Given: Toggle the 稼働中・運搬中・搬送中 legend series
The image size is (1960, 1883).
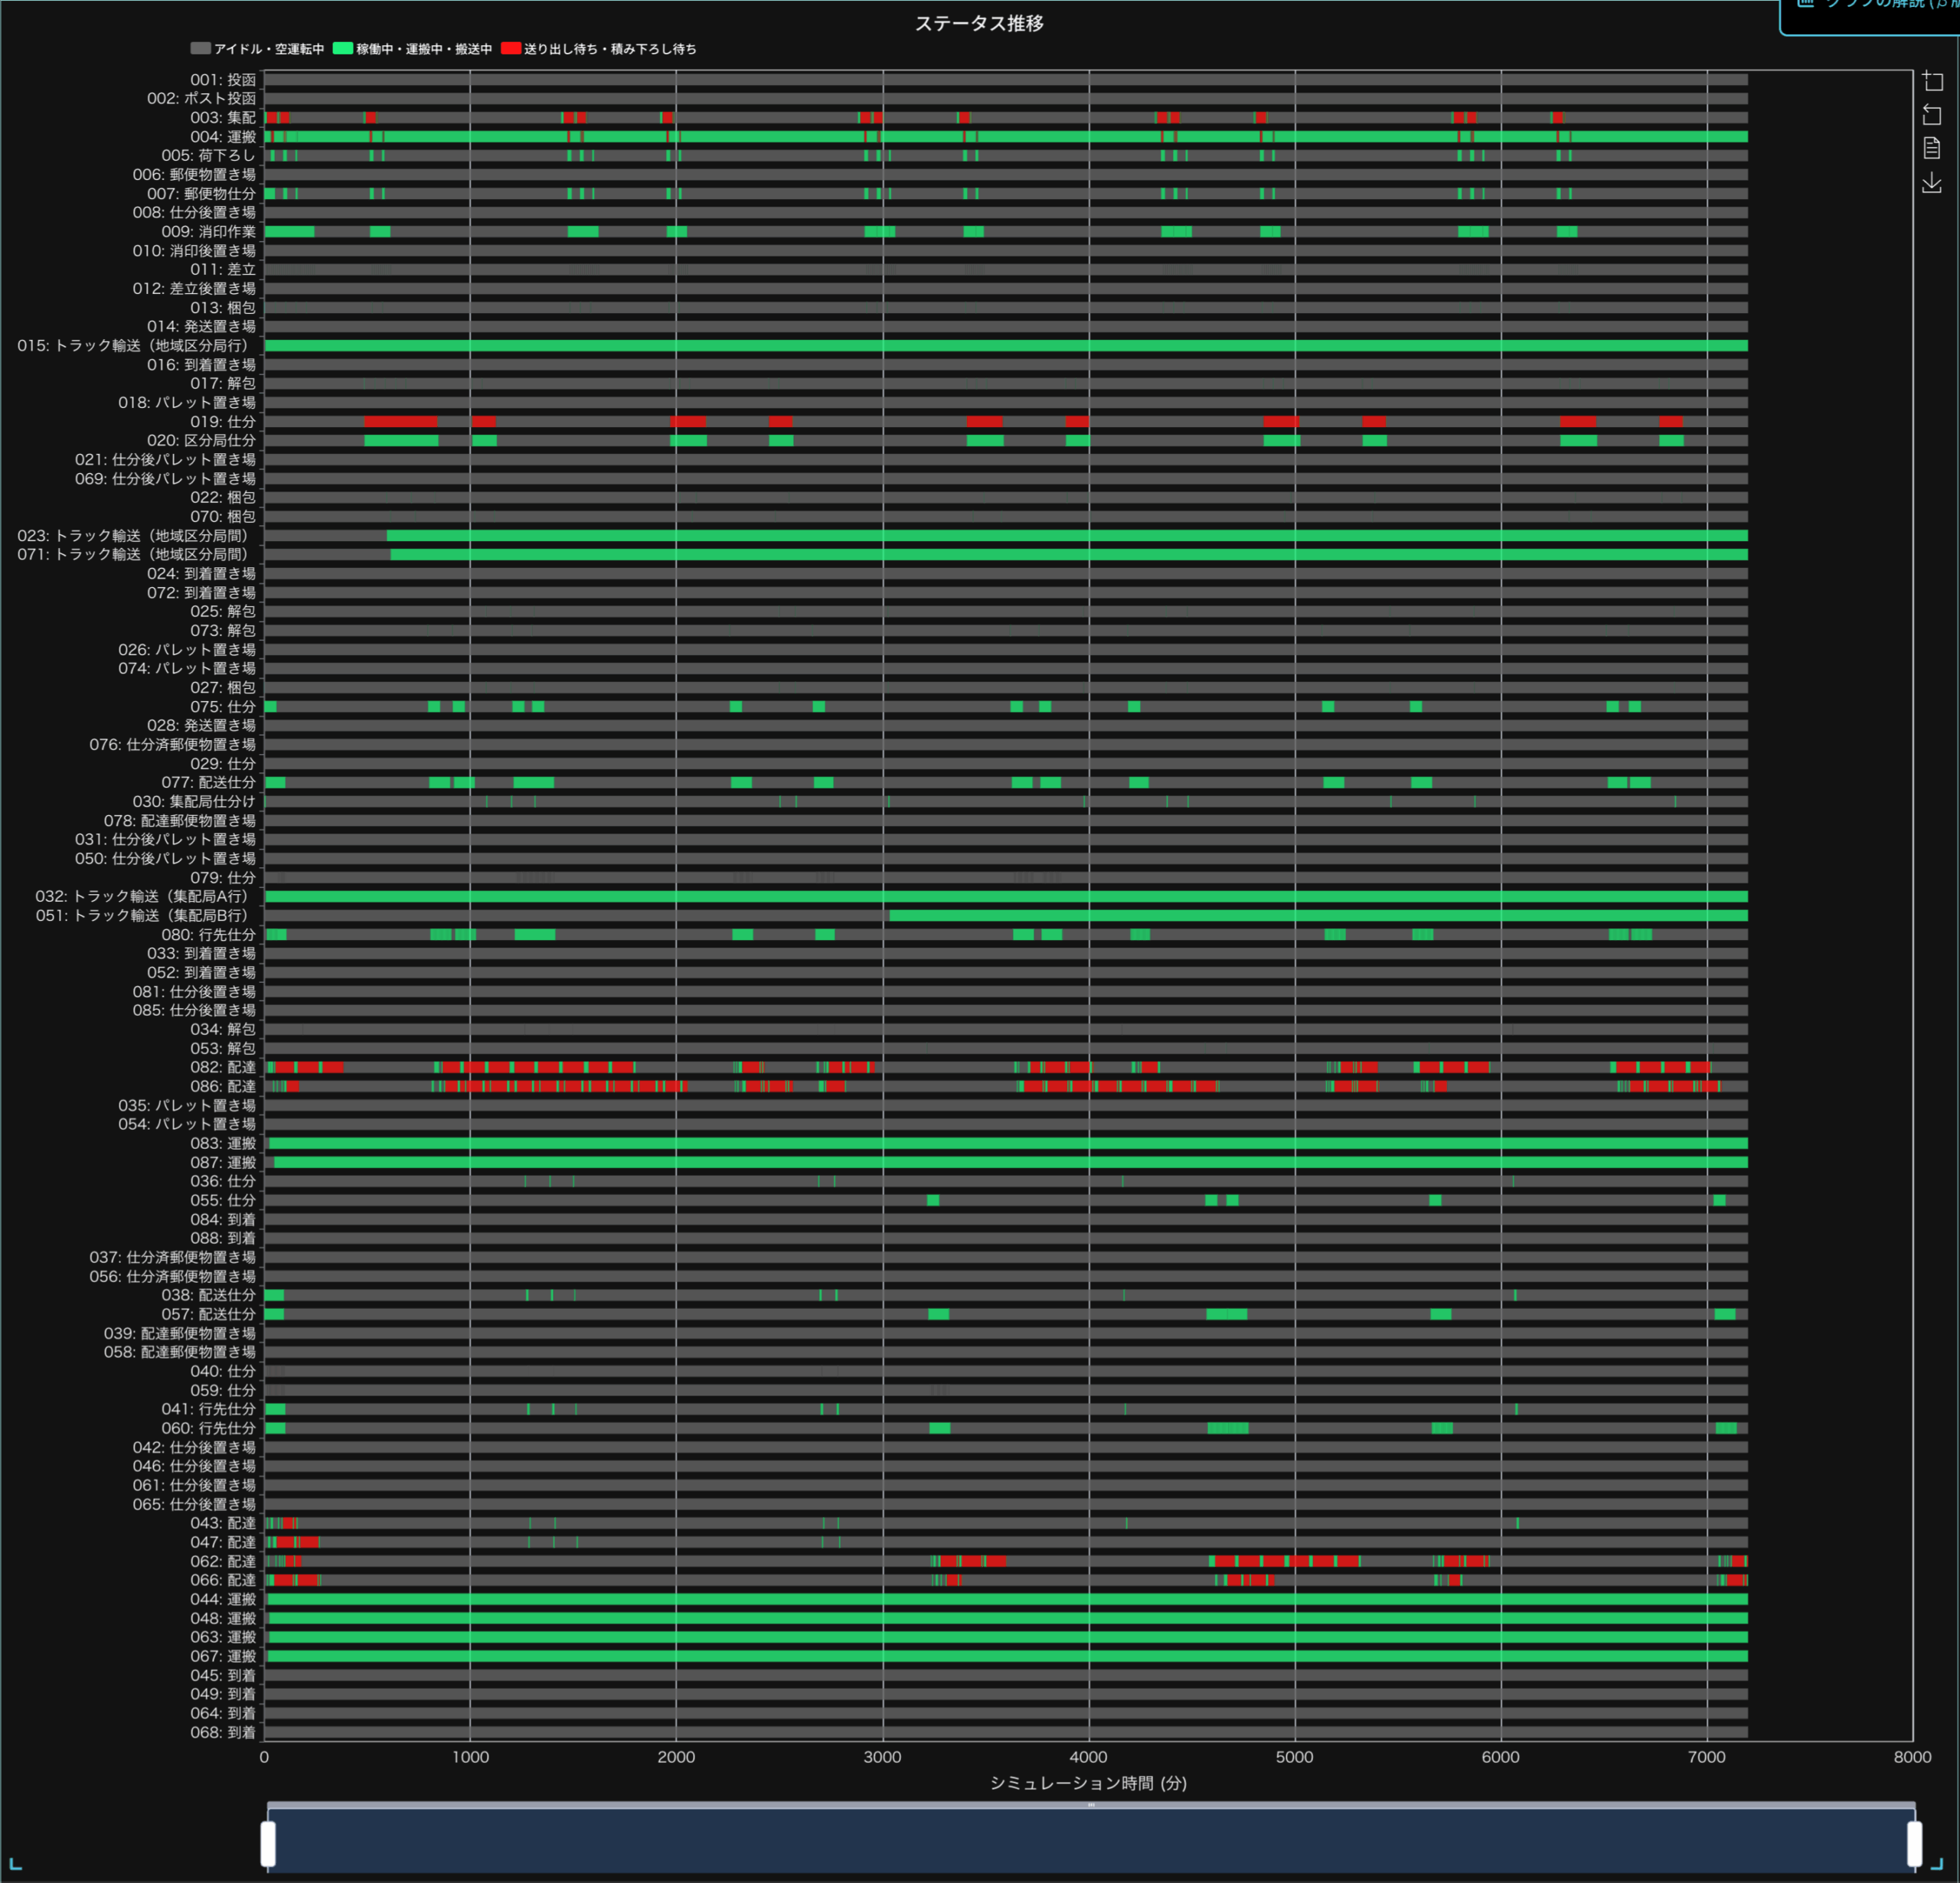Looking at the screenshot, I should [x=424, y=49].
